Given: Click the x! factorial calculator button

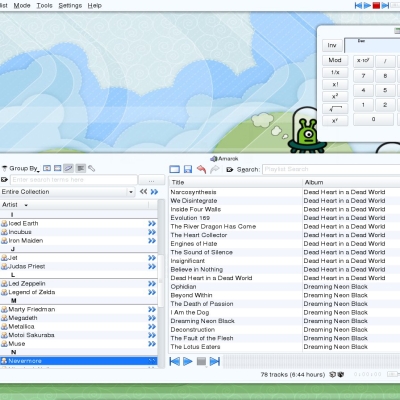Looking at the screenshot, I should coord(335,84).
